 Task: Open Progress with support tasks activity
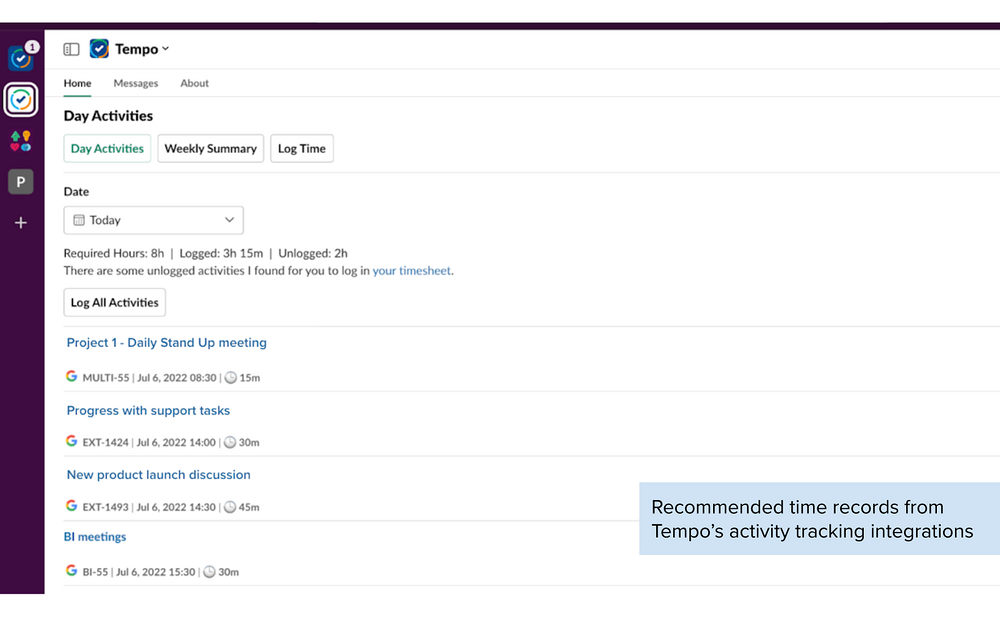[x=148, y=411]
